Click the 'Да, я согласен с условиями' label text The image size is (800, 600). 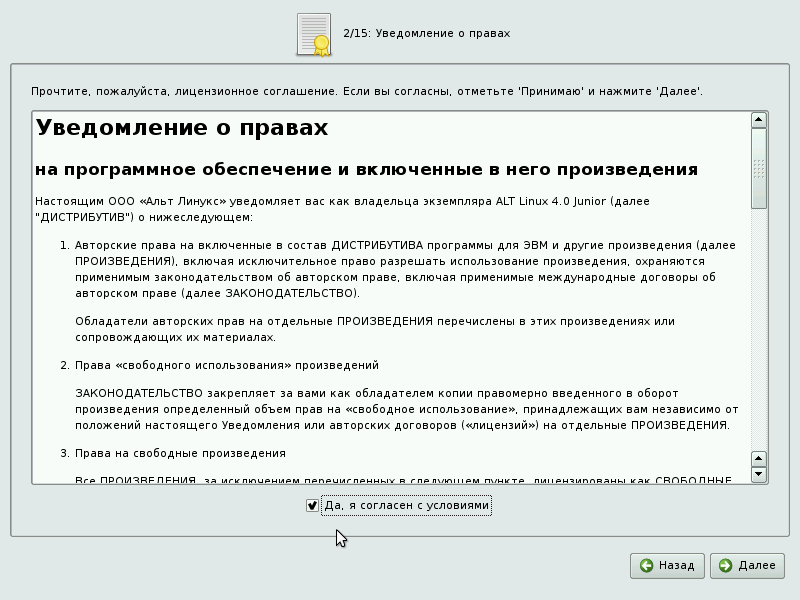pos(406,506)
